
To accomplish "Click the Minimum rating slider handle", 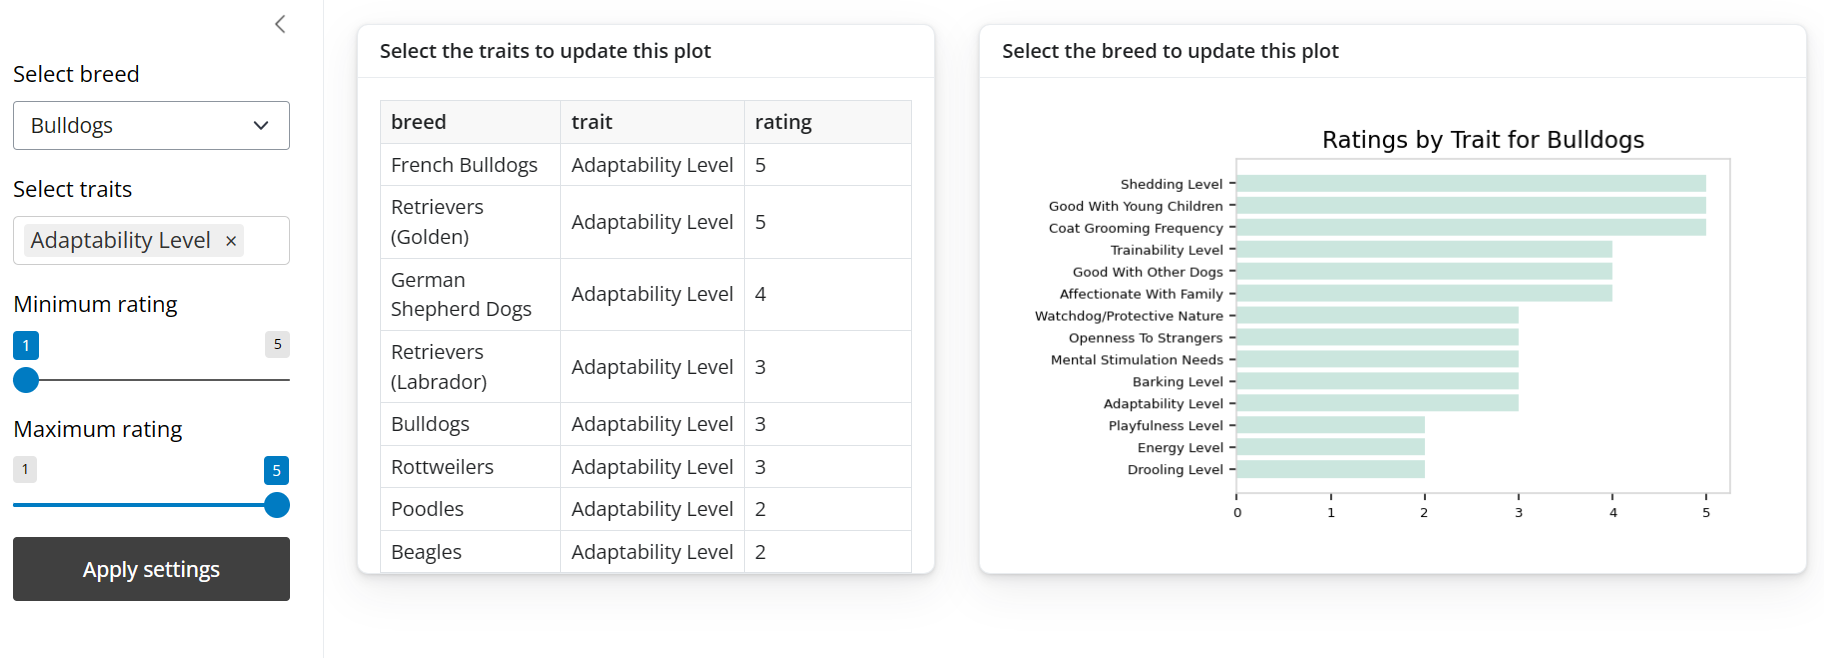I will click(x=26, y=380).
